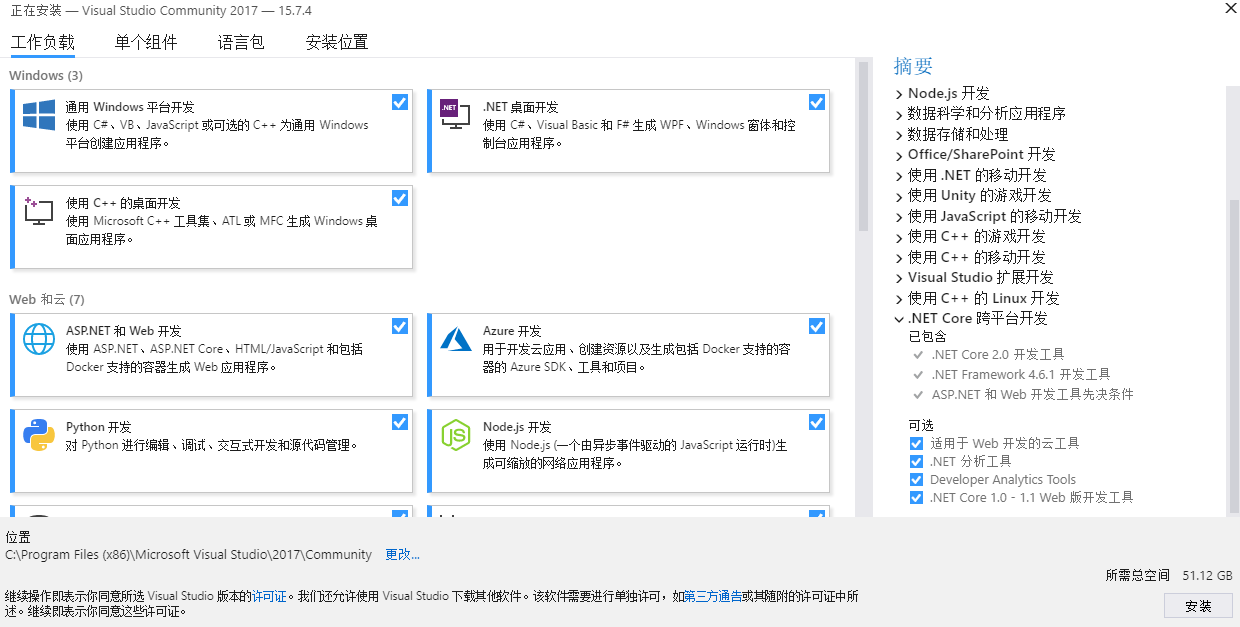Close the installer window

(x=1229, y=8)
